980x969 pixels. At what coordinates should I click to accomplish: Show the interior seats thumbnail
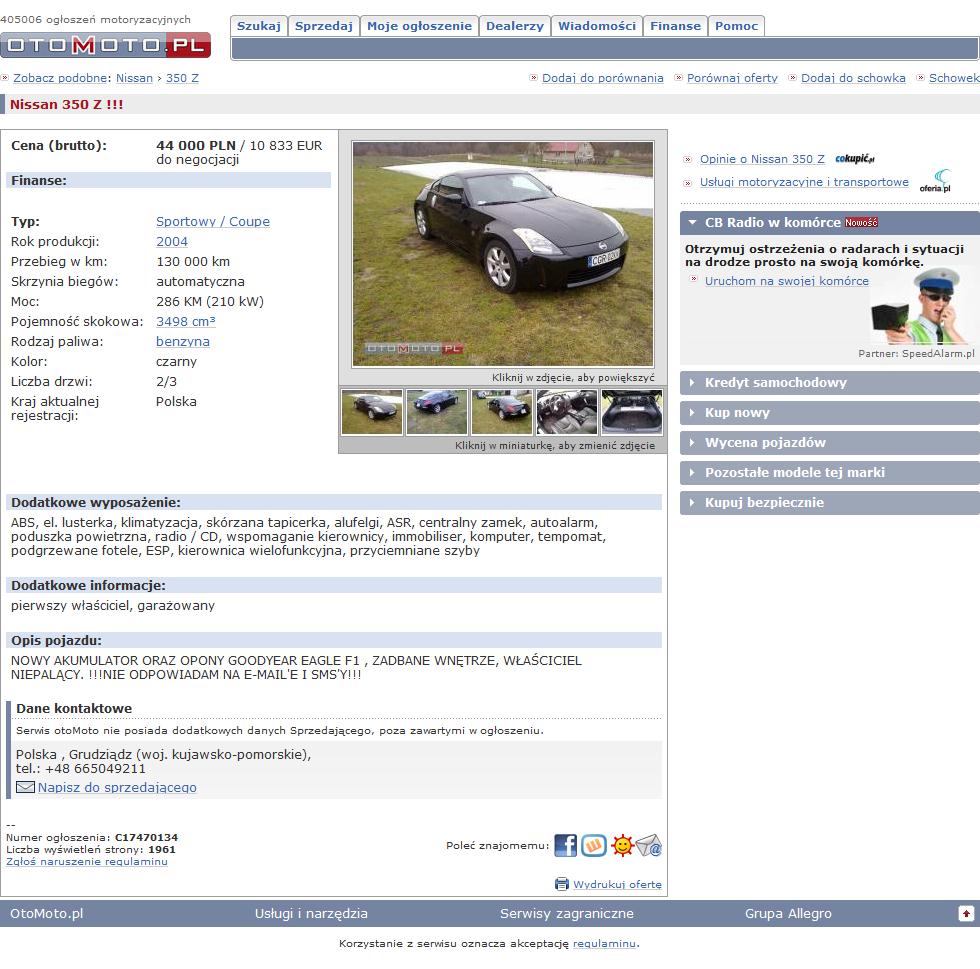click(x=567, y=412)
